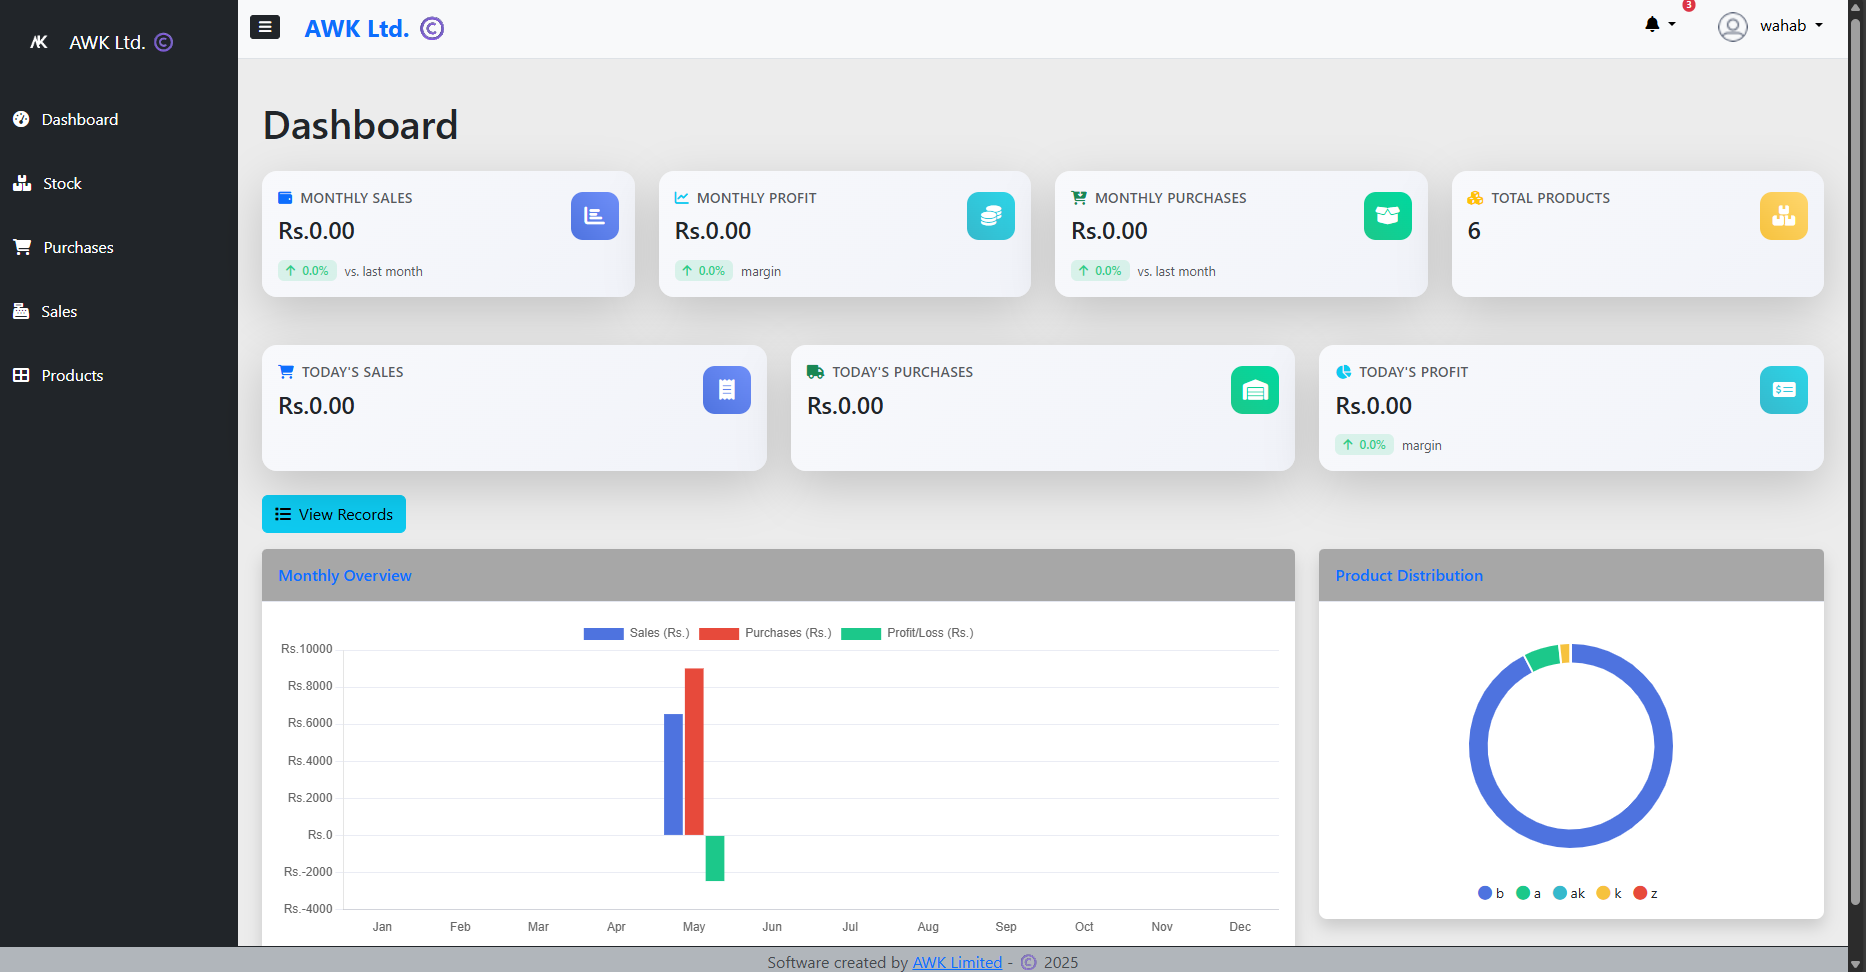This screenshot has width=1866, height=972.
Task: Click the Sales register icon in sidebar
Action: click(21, 311)
